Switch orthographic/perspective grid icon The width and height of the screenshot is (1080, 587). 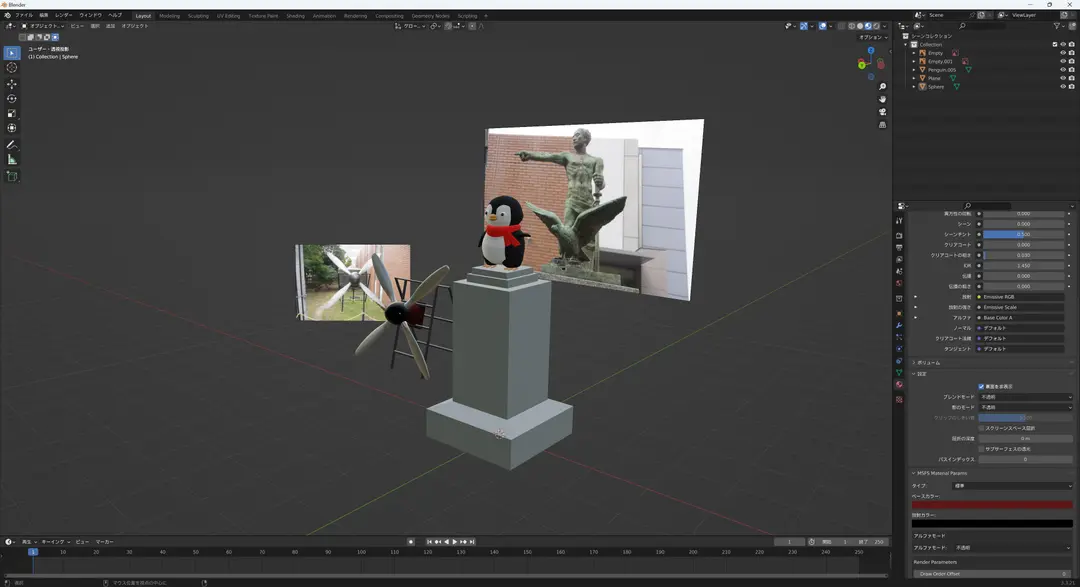[x=882, y=125]
